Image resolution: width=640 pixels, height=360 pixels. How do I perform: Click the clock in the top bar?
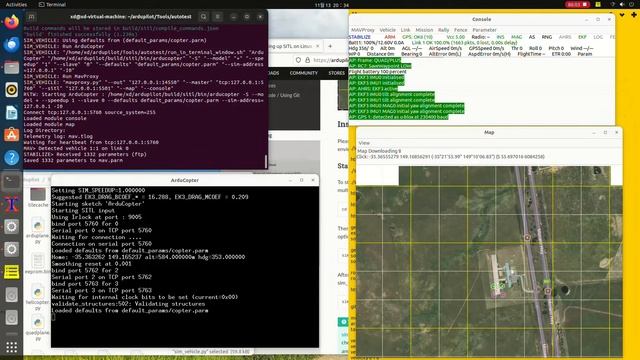(x=331, y=5)
